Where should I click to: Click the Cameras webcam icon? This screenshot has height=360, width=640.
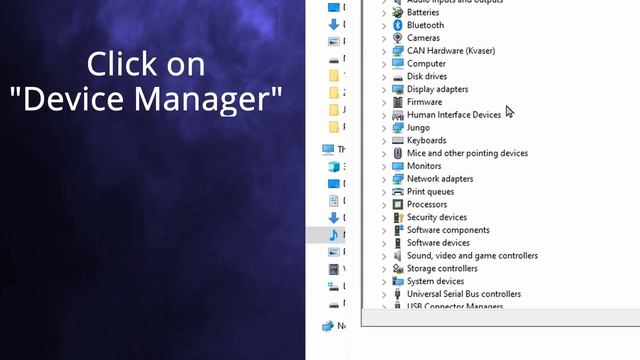click(x=398, y=38)
